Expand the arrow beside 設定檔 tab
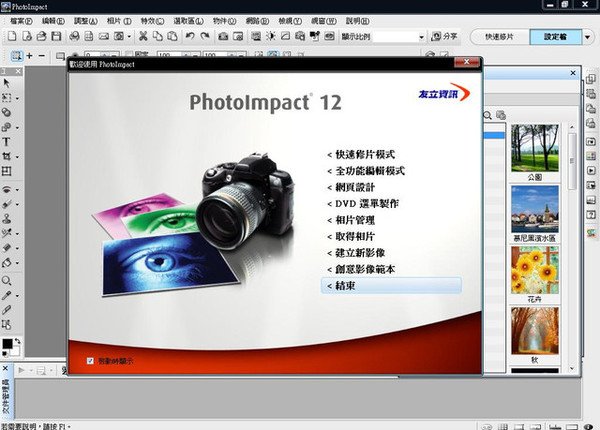Screen dimensions: 600x430 (587, 37)
